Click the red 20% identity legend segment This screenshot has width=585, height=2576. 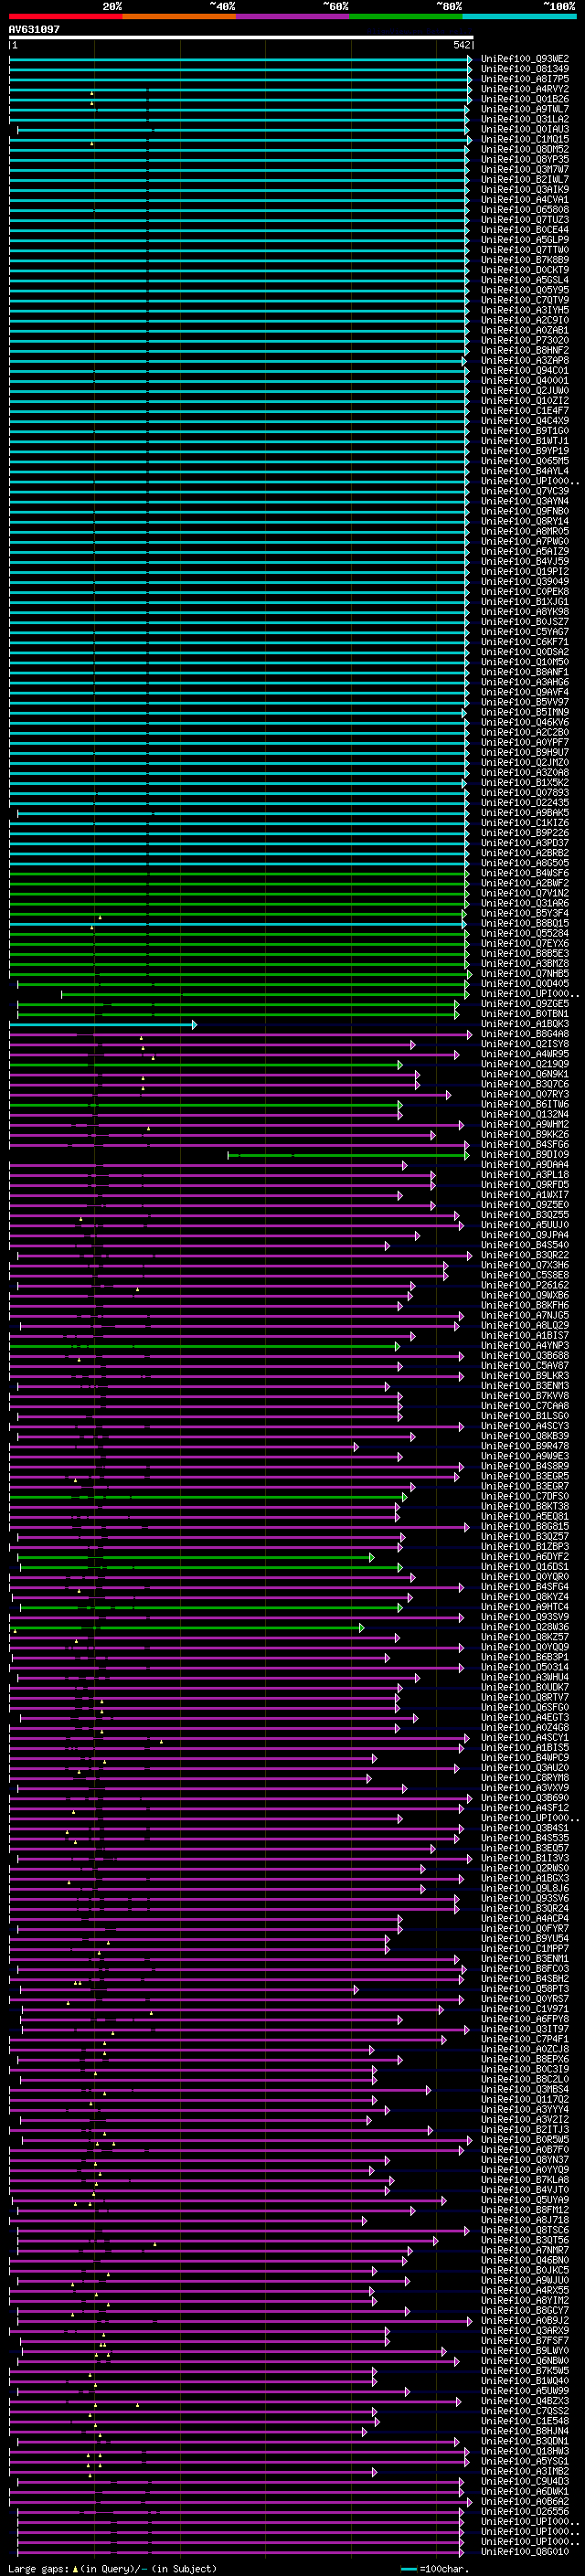tap(65, 16)
